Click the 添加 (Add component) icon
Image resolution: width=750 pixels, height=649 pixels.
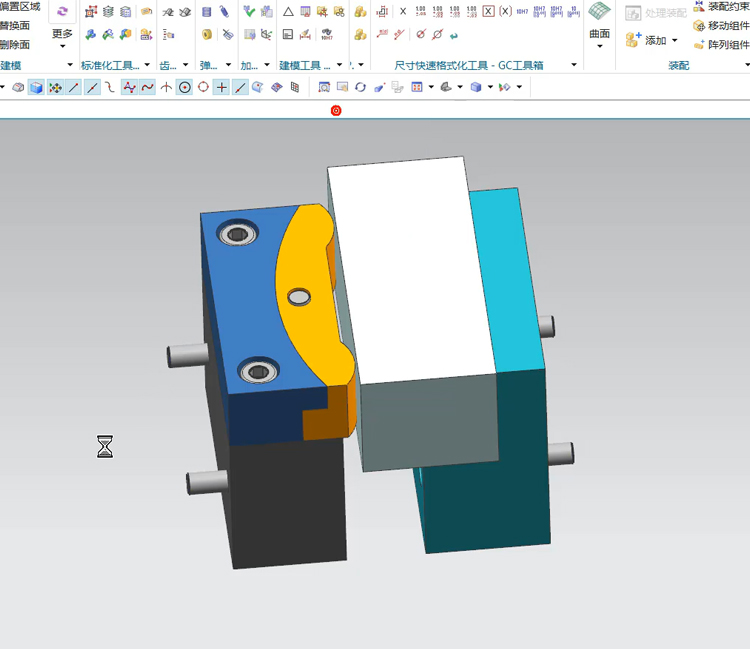(634, 40)
